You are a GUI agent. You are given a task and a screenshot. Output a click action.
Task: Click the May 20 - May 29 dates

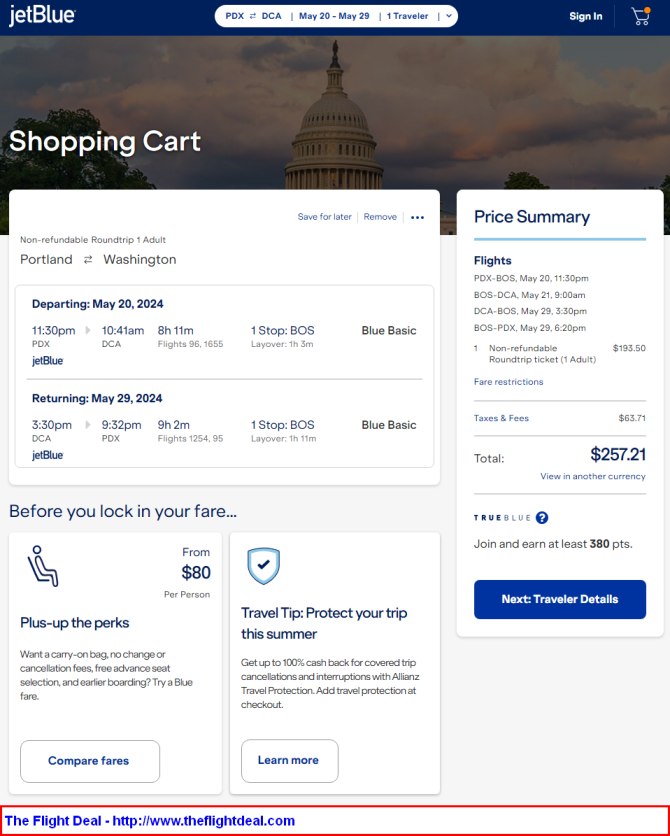(x=334, y=16)
